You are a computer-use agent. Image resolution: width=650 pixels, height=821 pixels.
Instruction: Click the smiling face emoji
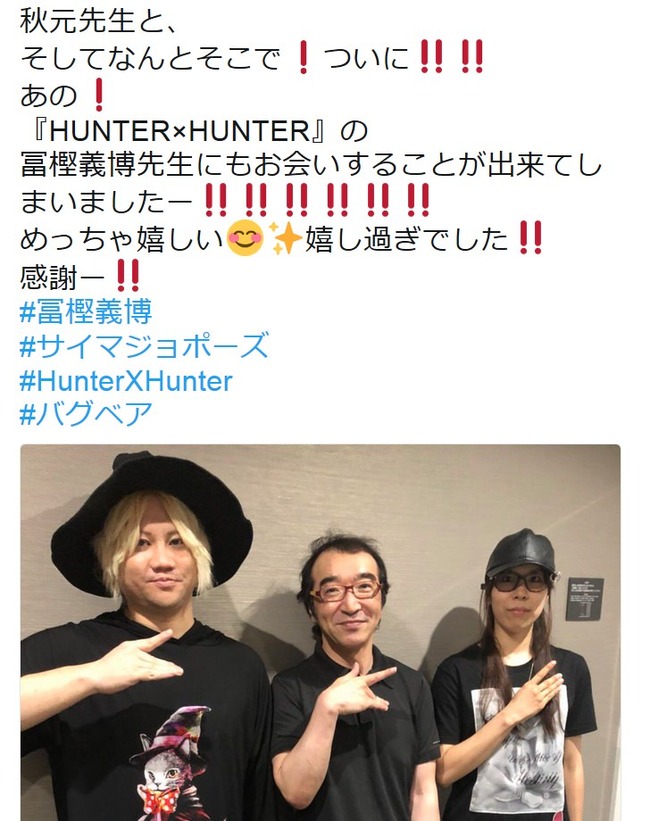[245, 238]
